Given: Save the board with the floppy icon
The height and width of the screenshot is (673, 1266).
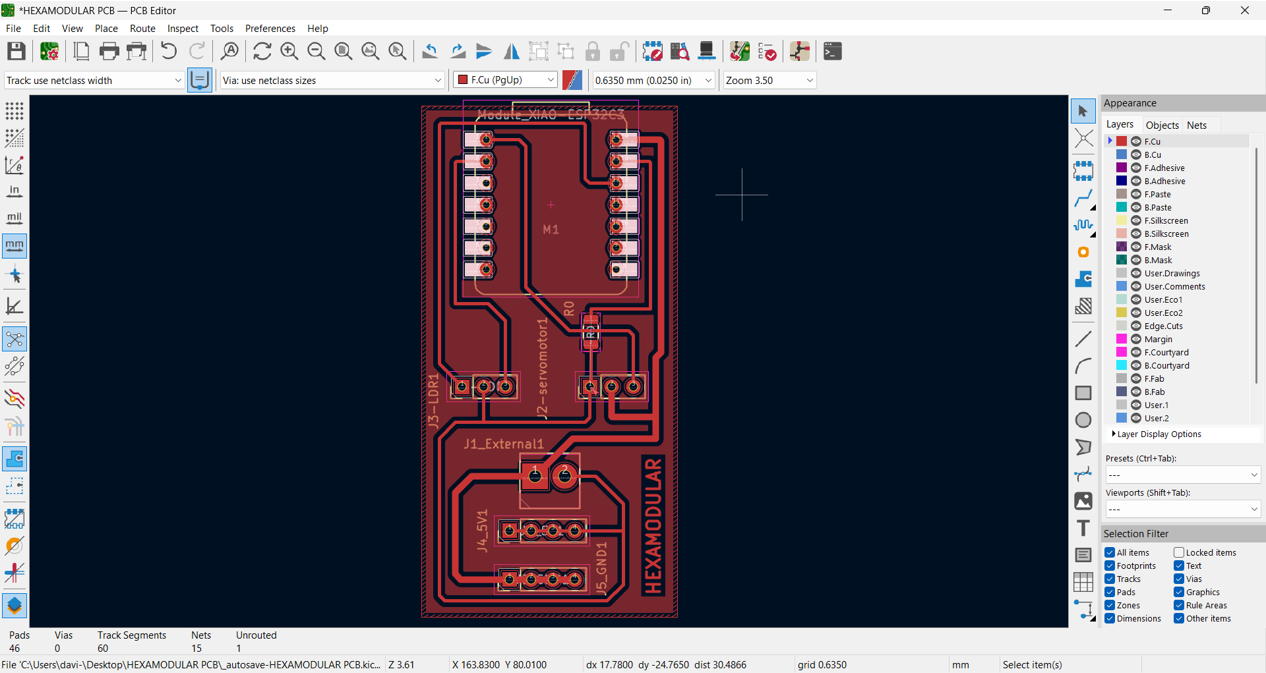Looking at the screenshot, I should (x=16, y=51).
